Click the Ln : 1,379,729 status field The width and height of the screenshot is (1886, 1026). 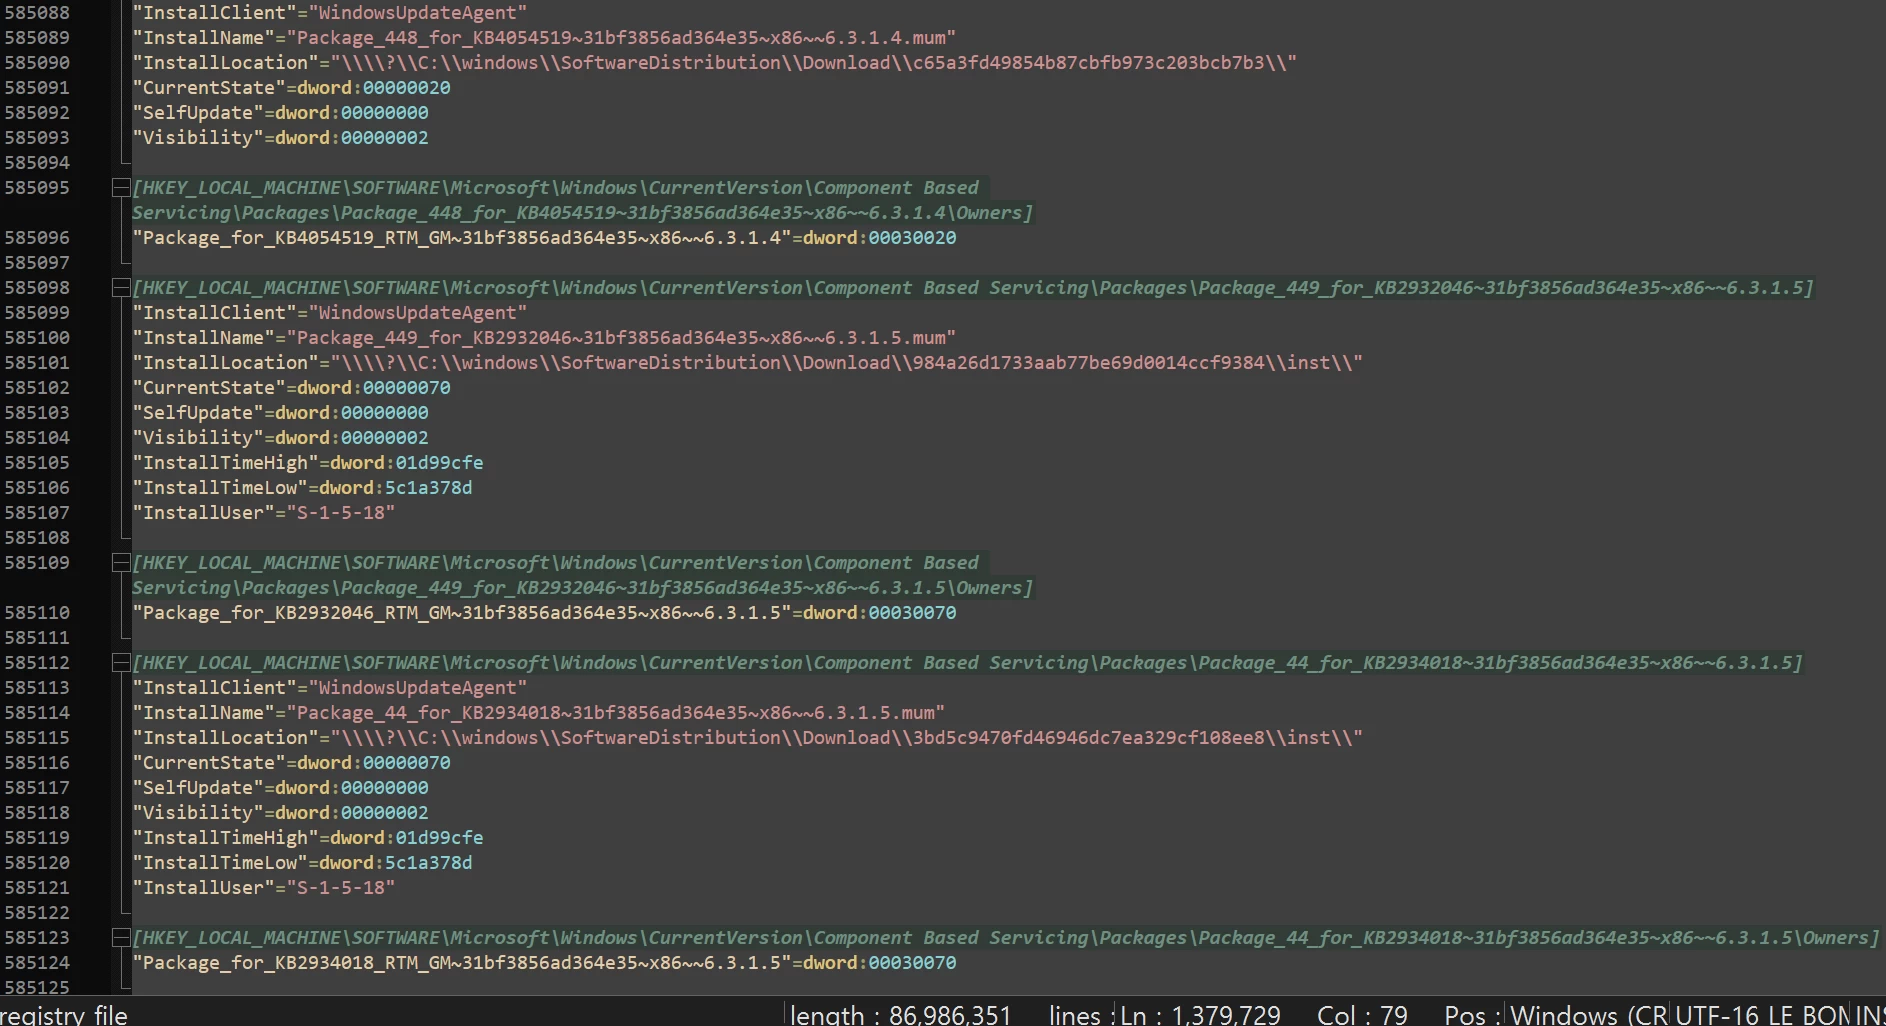click(x=1200, y=1014)
